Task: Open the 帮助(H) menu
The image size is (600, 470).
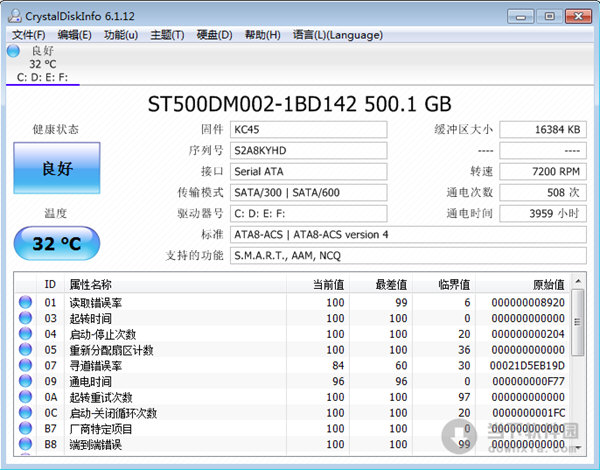Action: pyautogui.click(x=262, y=35)
